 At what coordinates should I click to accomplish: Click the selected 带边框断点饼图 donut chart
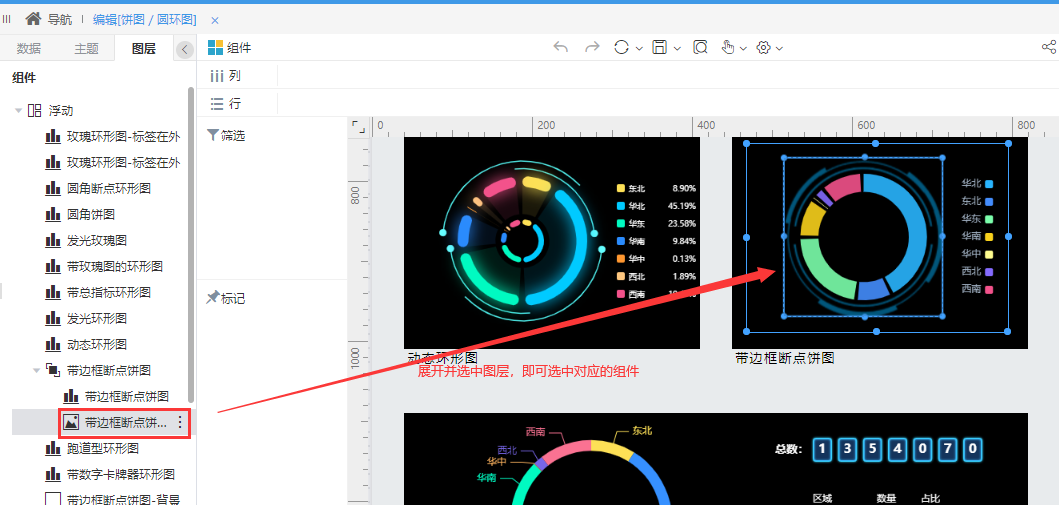[863, 236]
